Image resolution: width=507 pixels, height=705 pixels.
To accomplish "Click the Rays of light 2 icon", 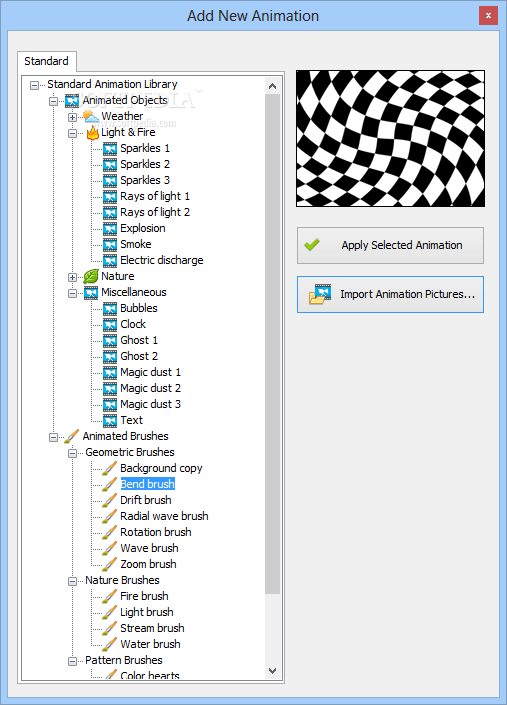I will (x=110, y=212).
